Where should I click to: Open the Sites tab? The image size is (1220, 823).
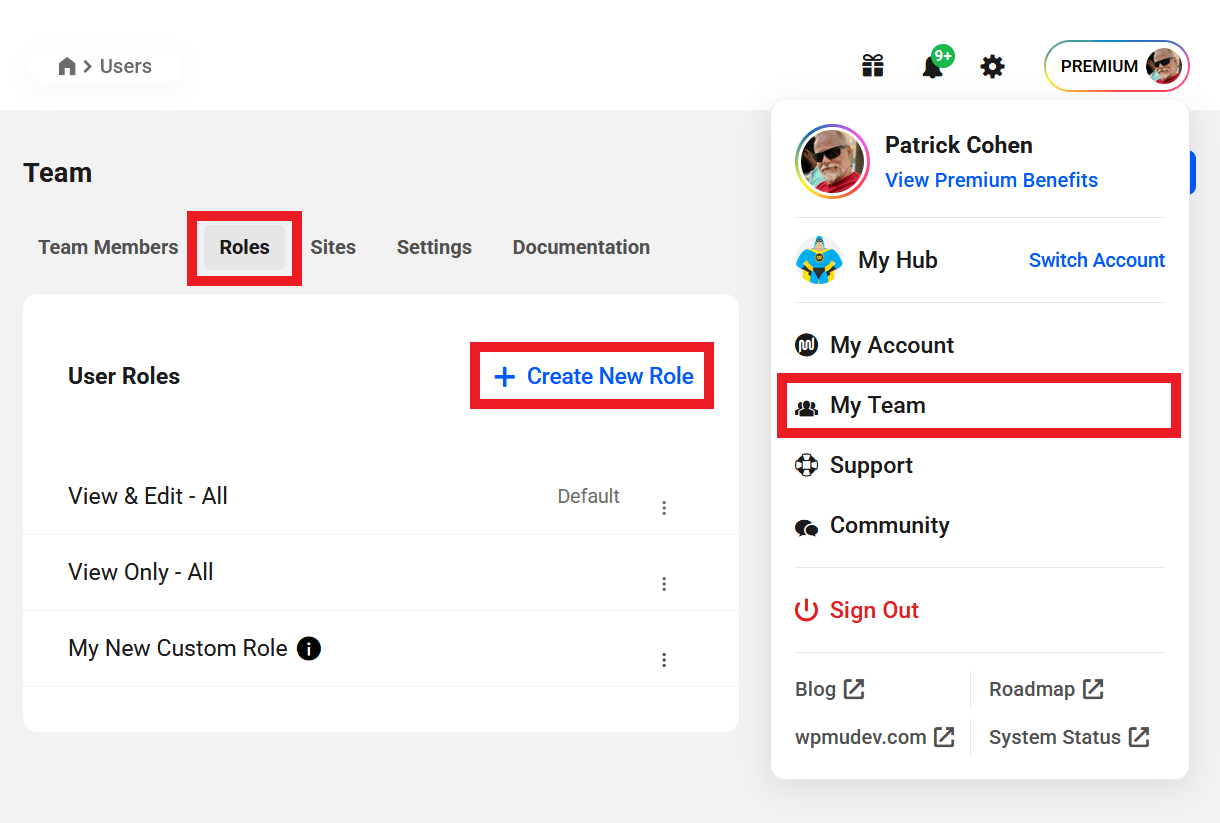coord(333,247)
